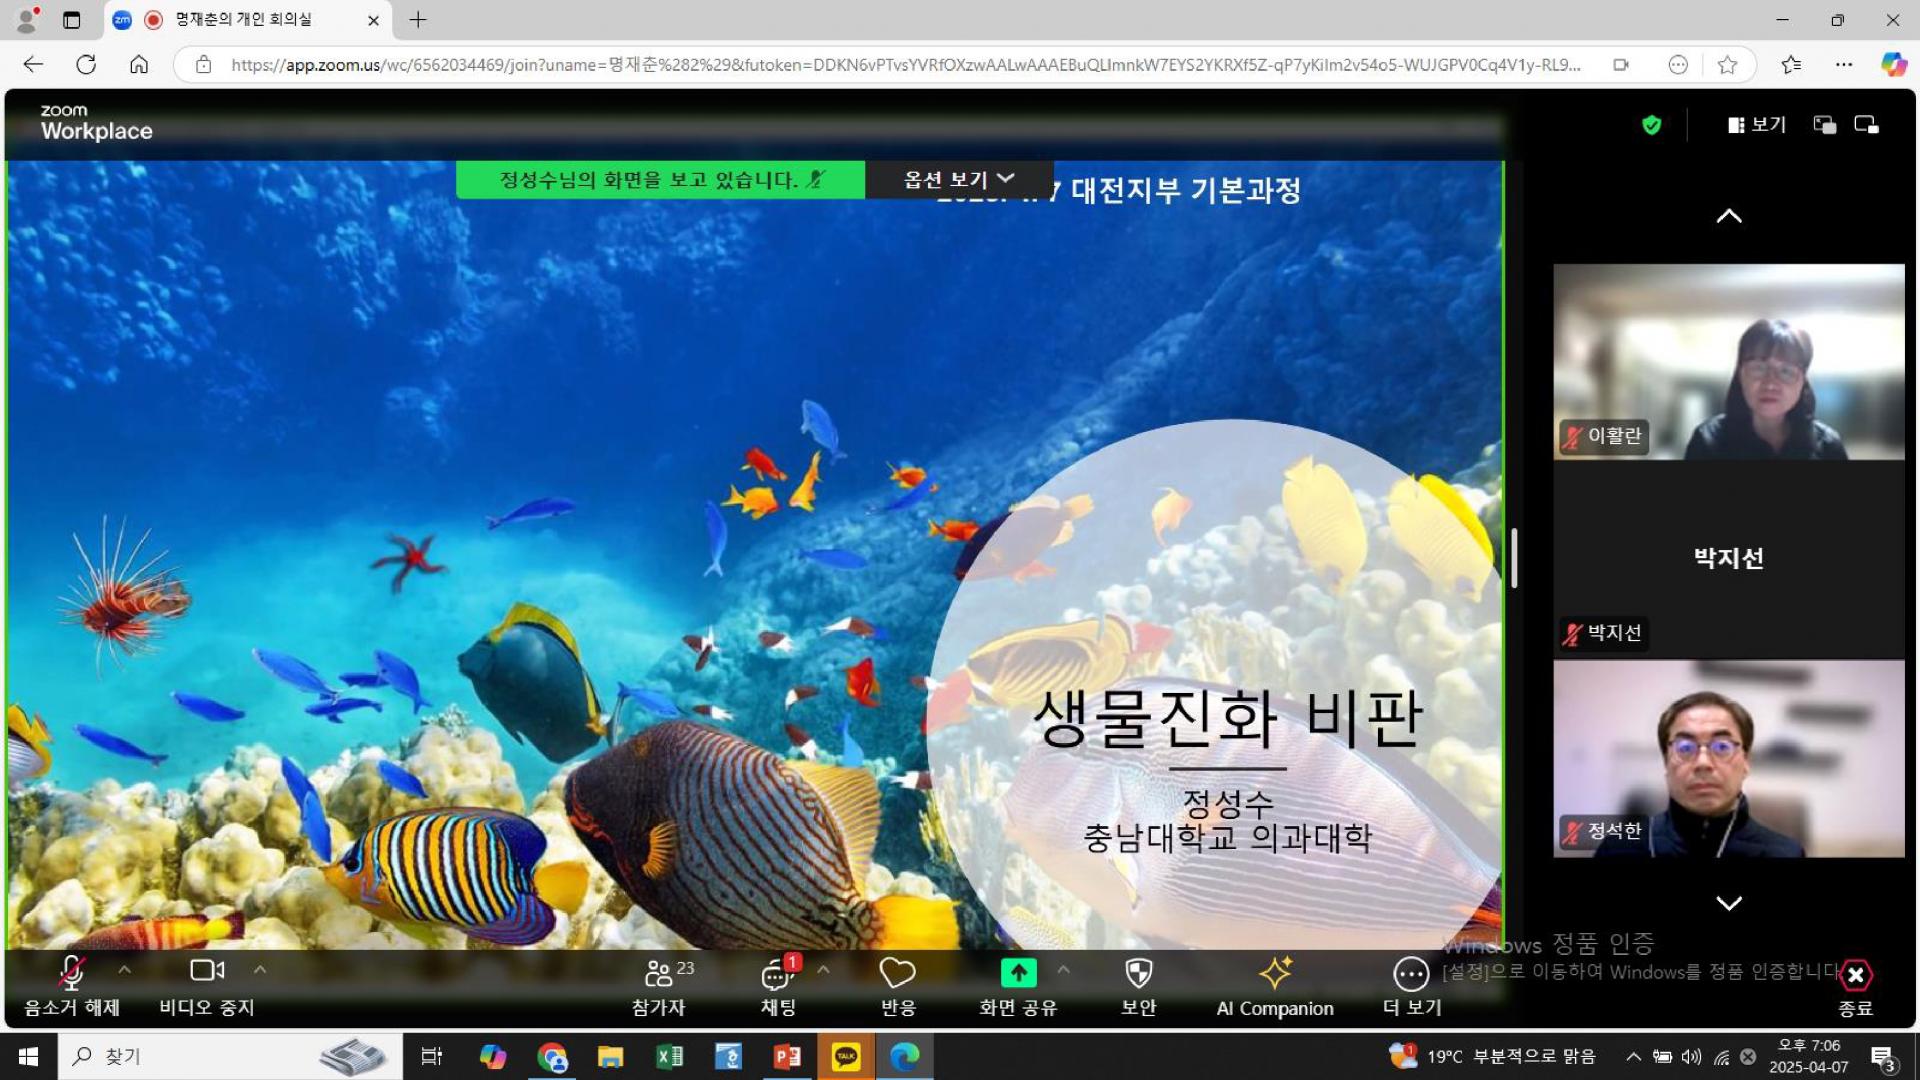The image size is (1920, 1080).
Task: Stop video with 비디오 중지 button
Action: (x=207, y=986)
